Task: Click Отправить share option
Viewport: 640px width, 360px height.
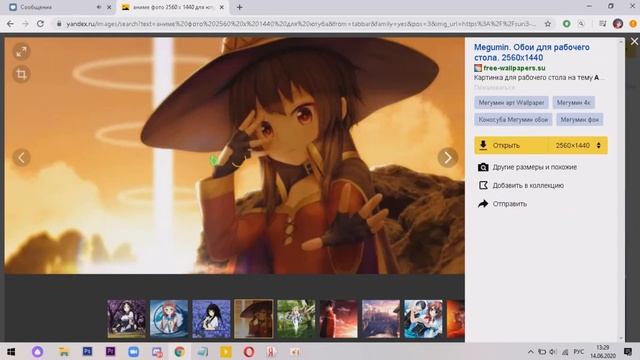Action: tap(509, 204)
